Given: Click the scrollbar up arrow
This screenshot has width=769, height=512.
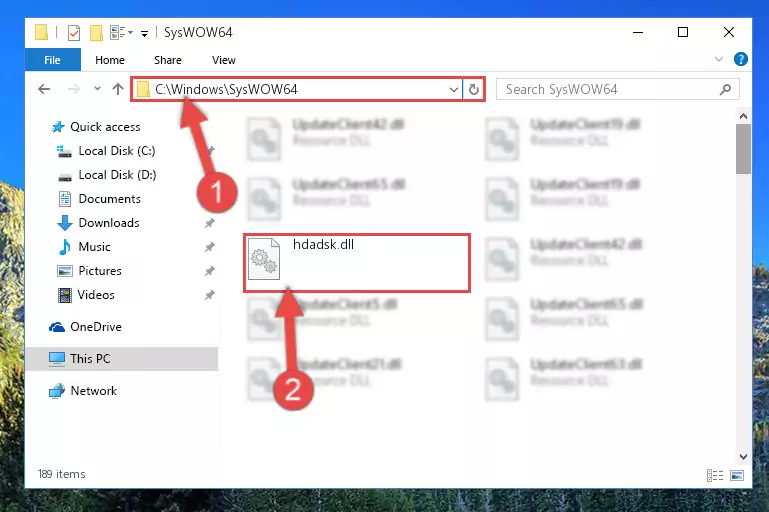Looking at the screenshot, I should pyautogui.click(x=743, y=116).
